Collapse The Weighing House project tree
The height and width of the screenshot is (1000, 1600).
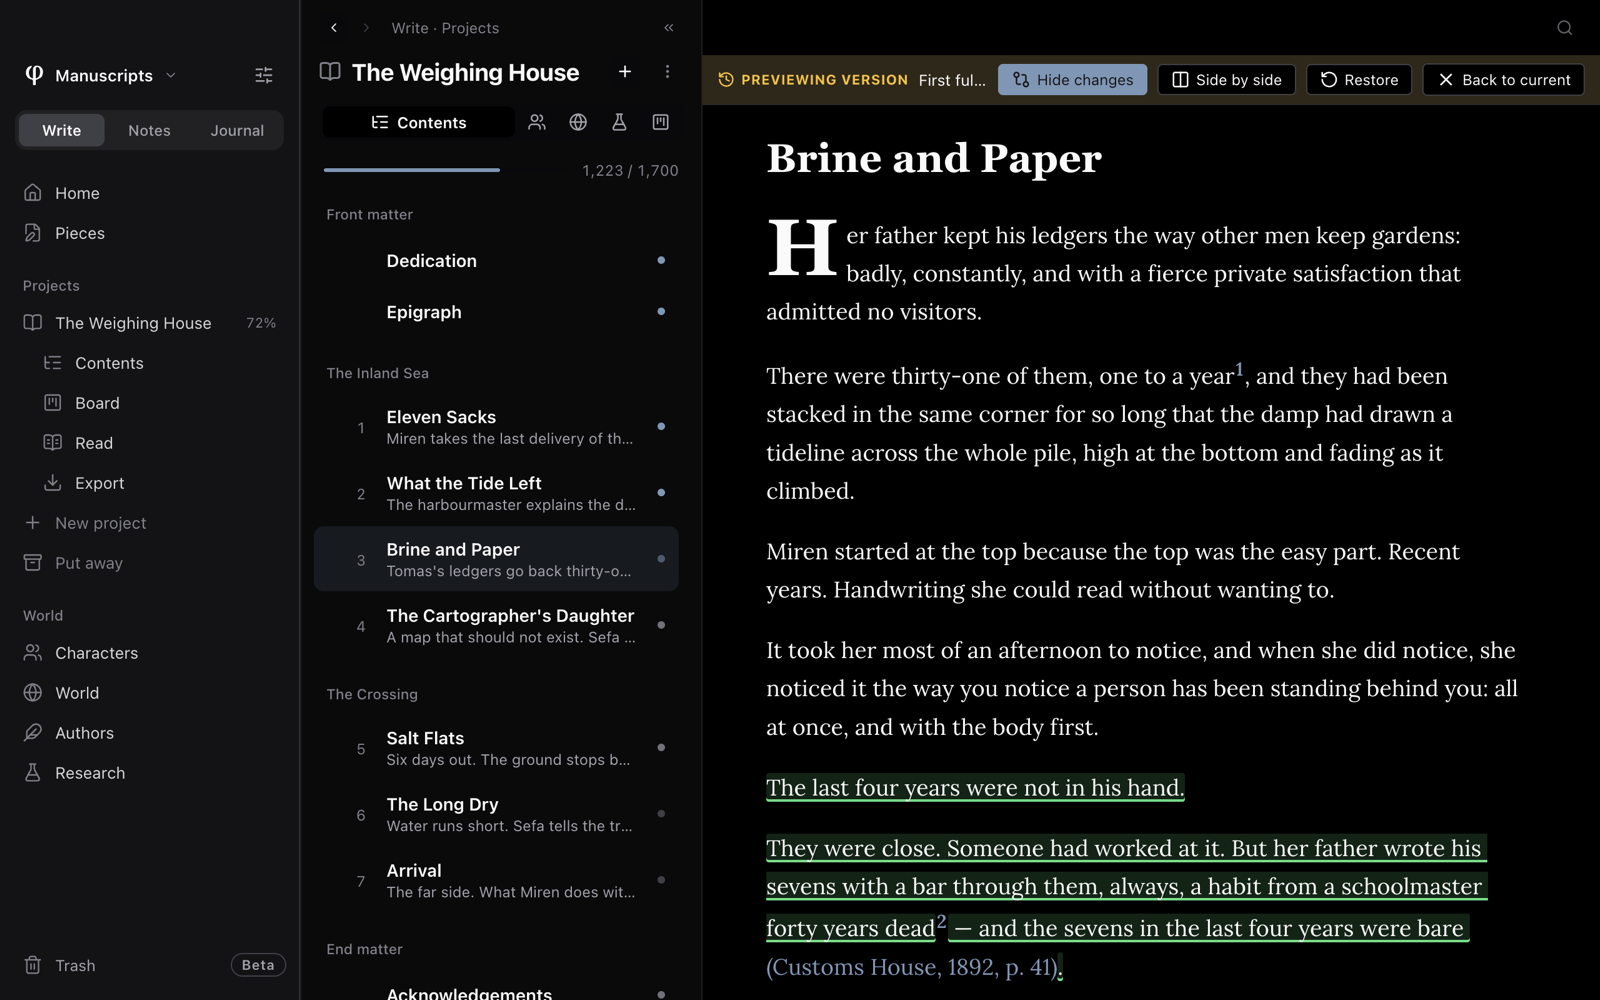150,323
